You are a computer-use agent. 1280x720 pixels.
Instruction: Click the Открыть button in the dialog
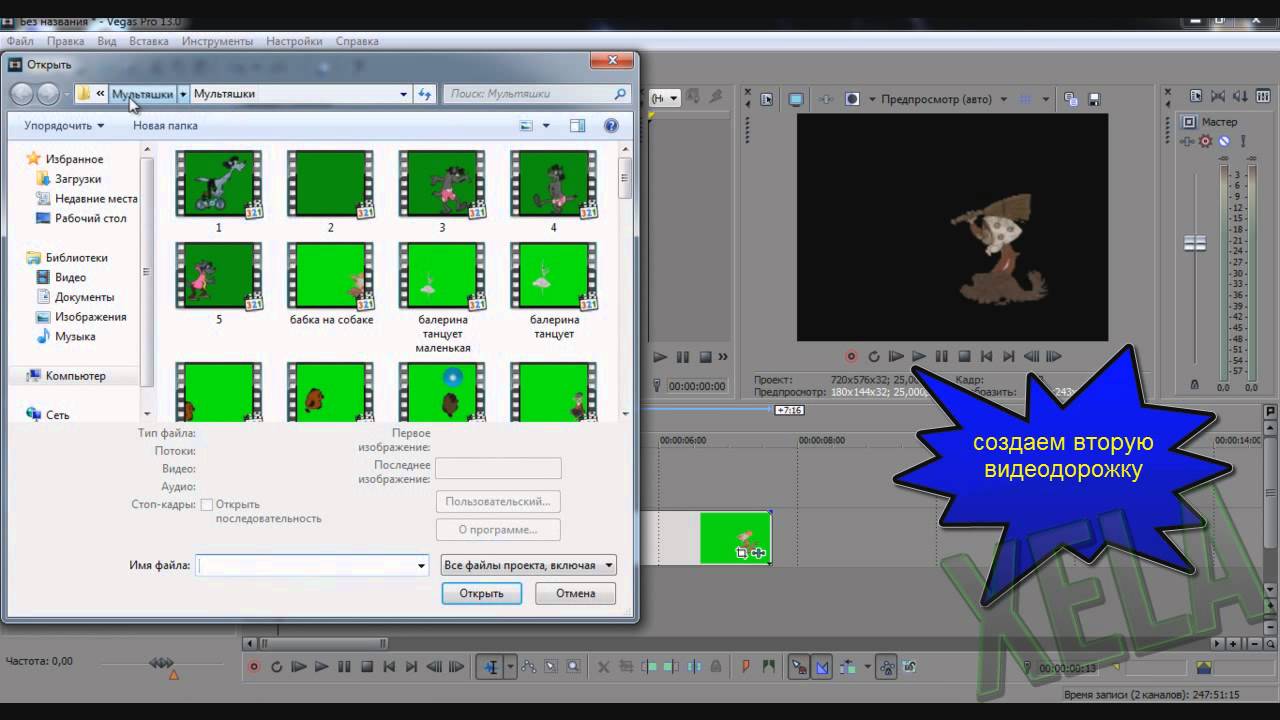[x=482, y=593]
